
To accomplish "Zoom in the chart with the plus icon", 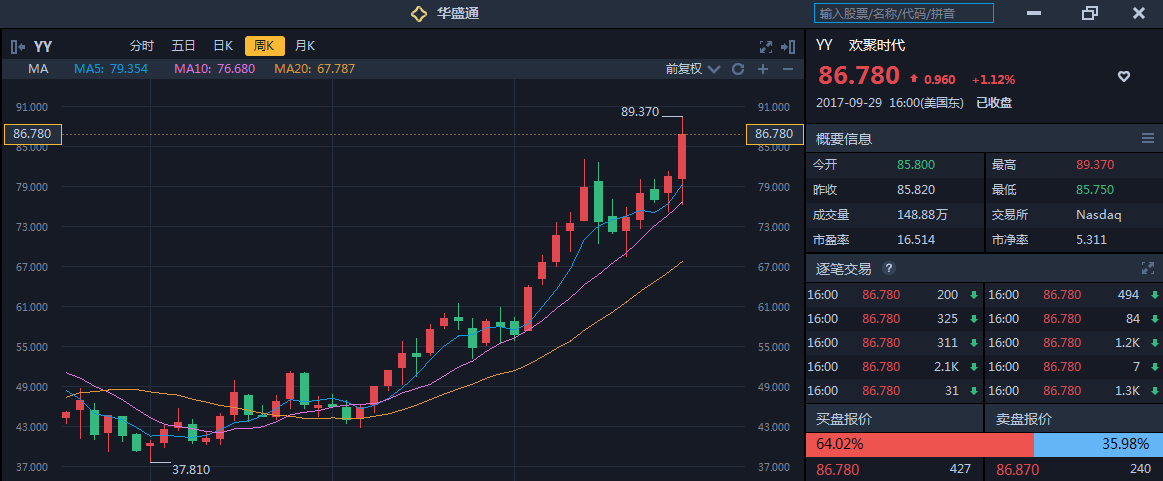I will click(x=763, y=69).
